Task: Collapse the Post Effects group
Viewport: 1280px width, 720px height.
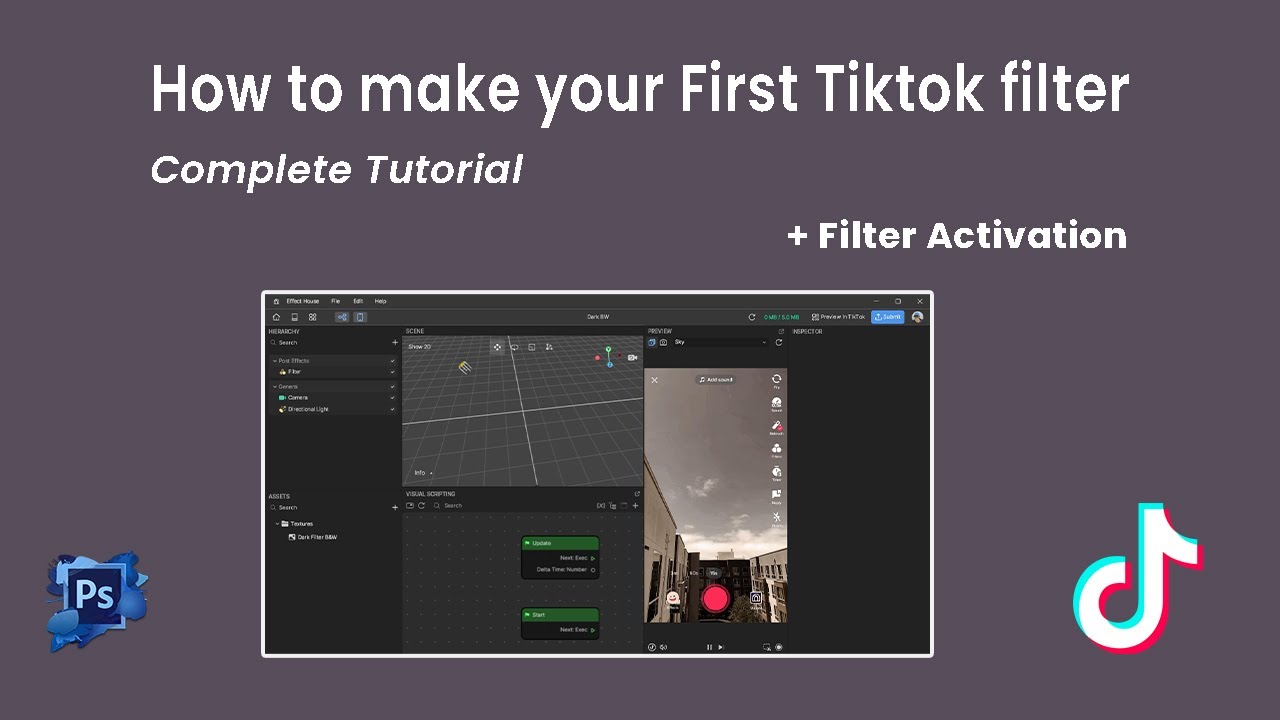Action: pos(274,361)
